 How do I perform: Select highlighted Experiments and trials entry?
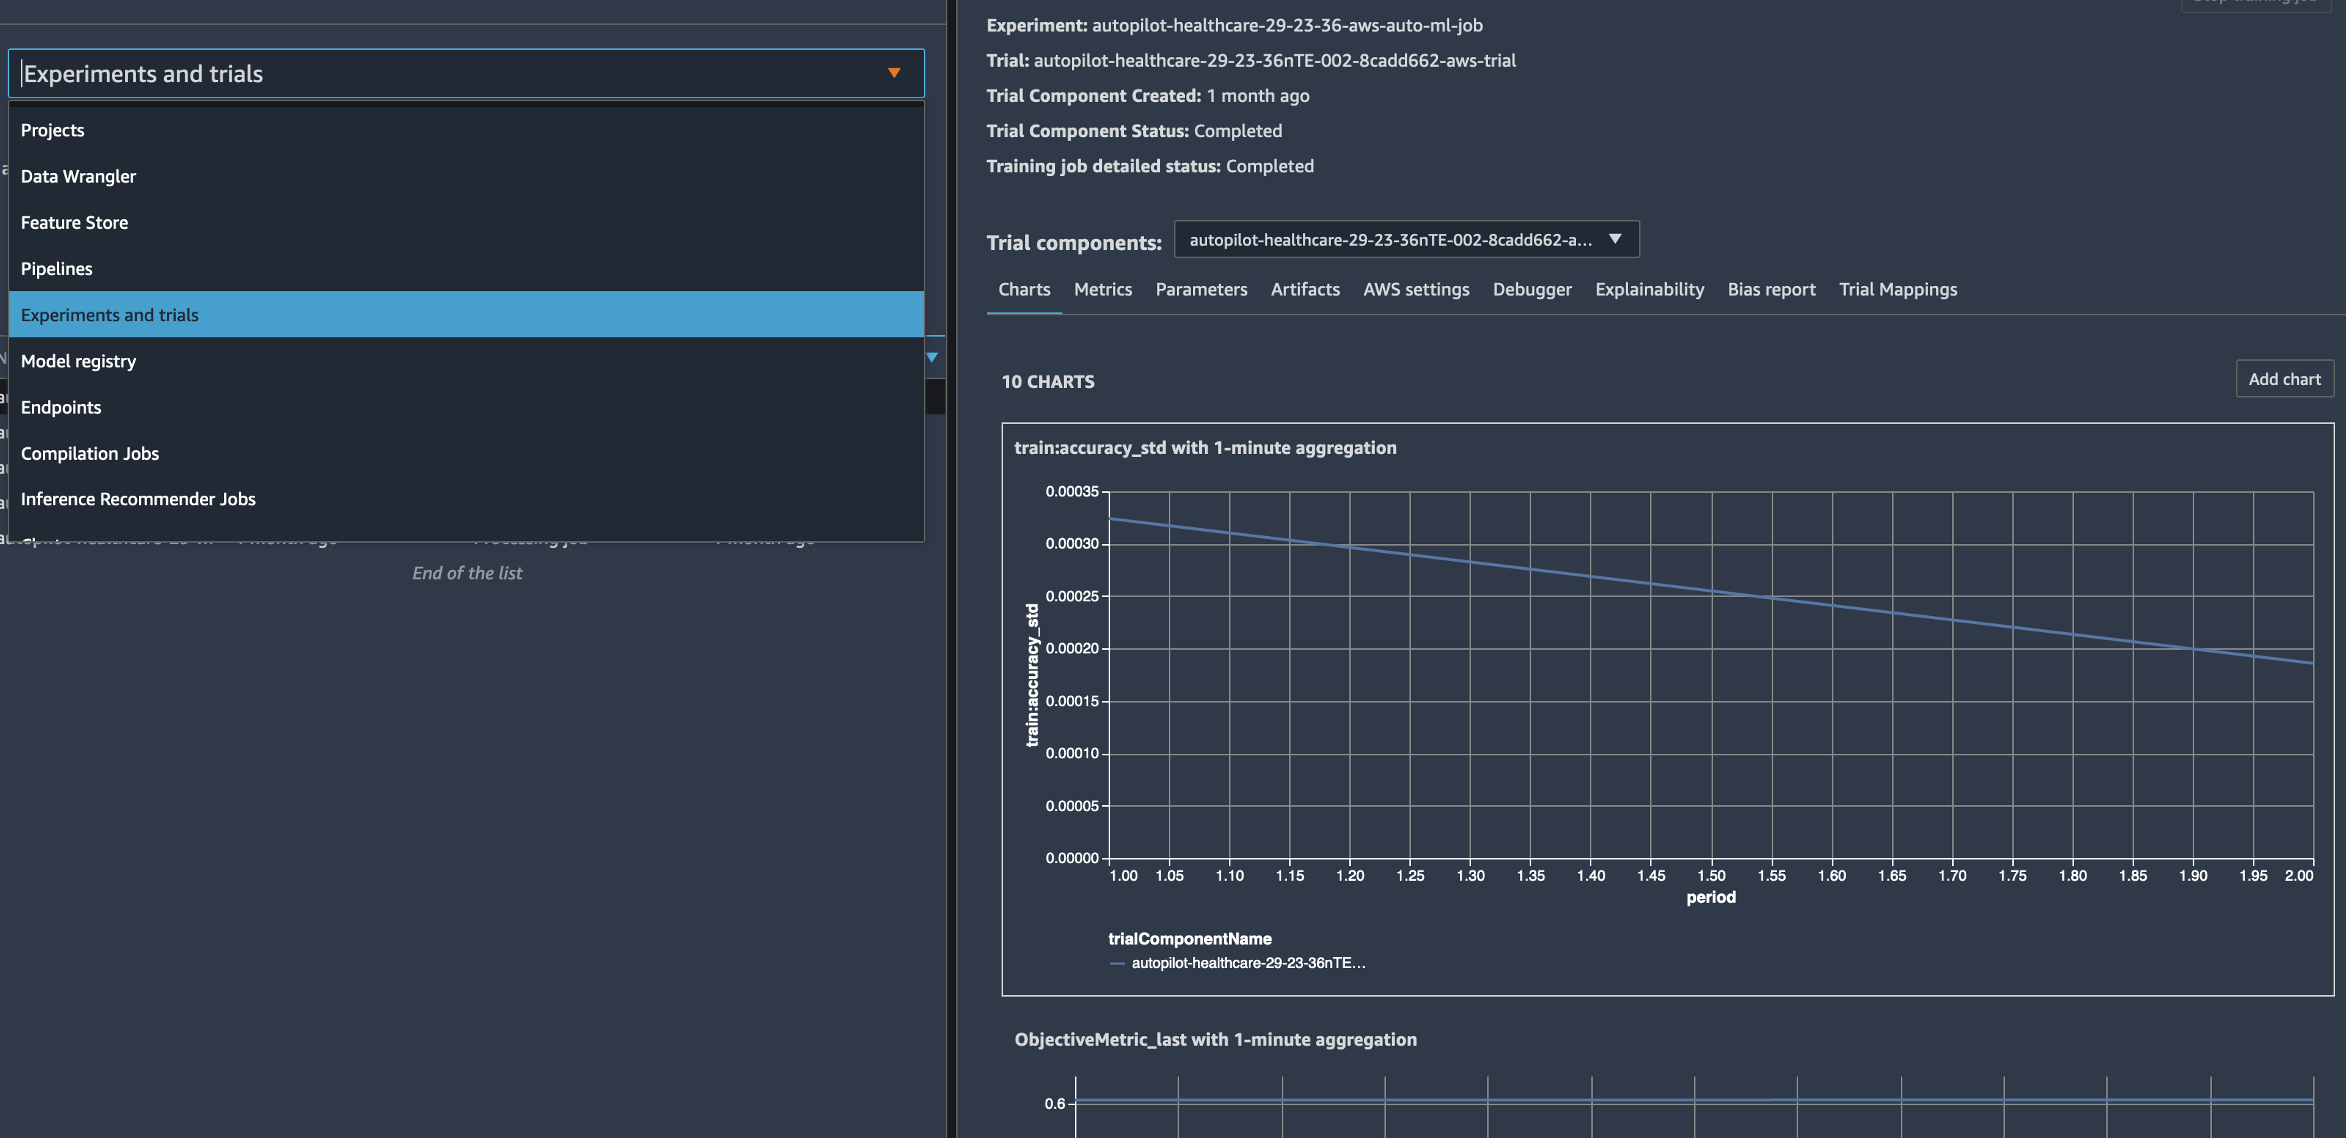[110, 315]
